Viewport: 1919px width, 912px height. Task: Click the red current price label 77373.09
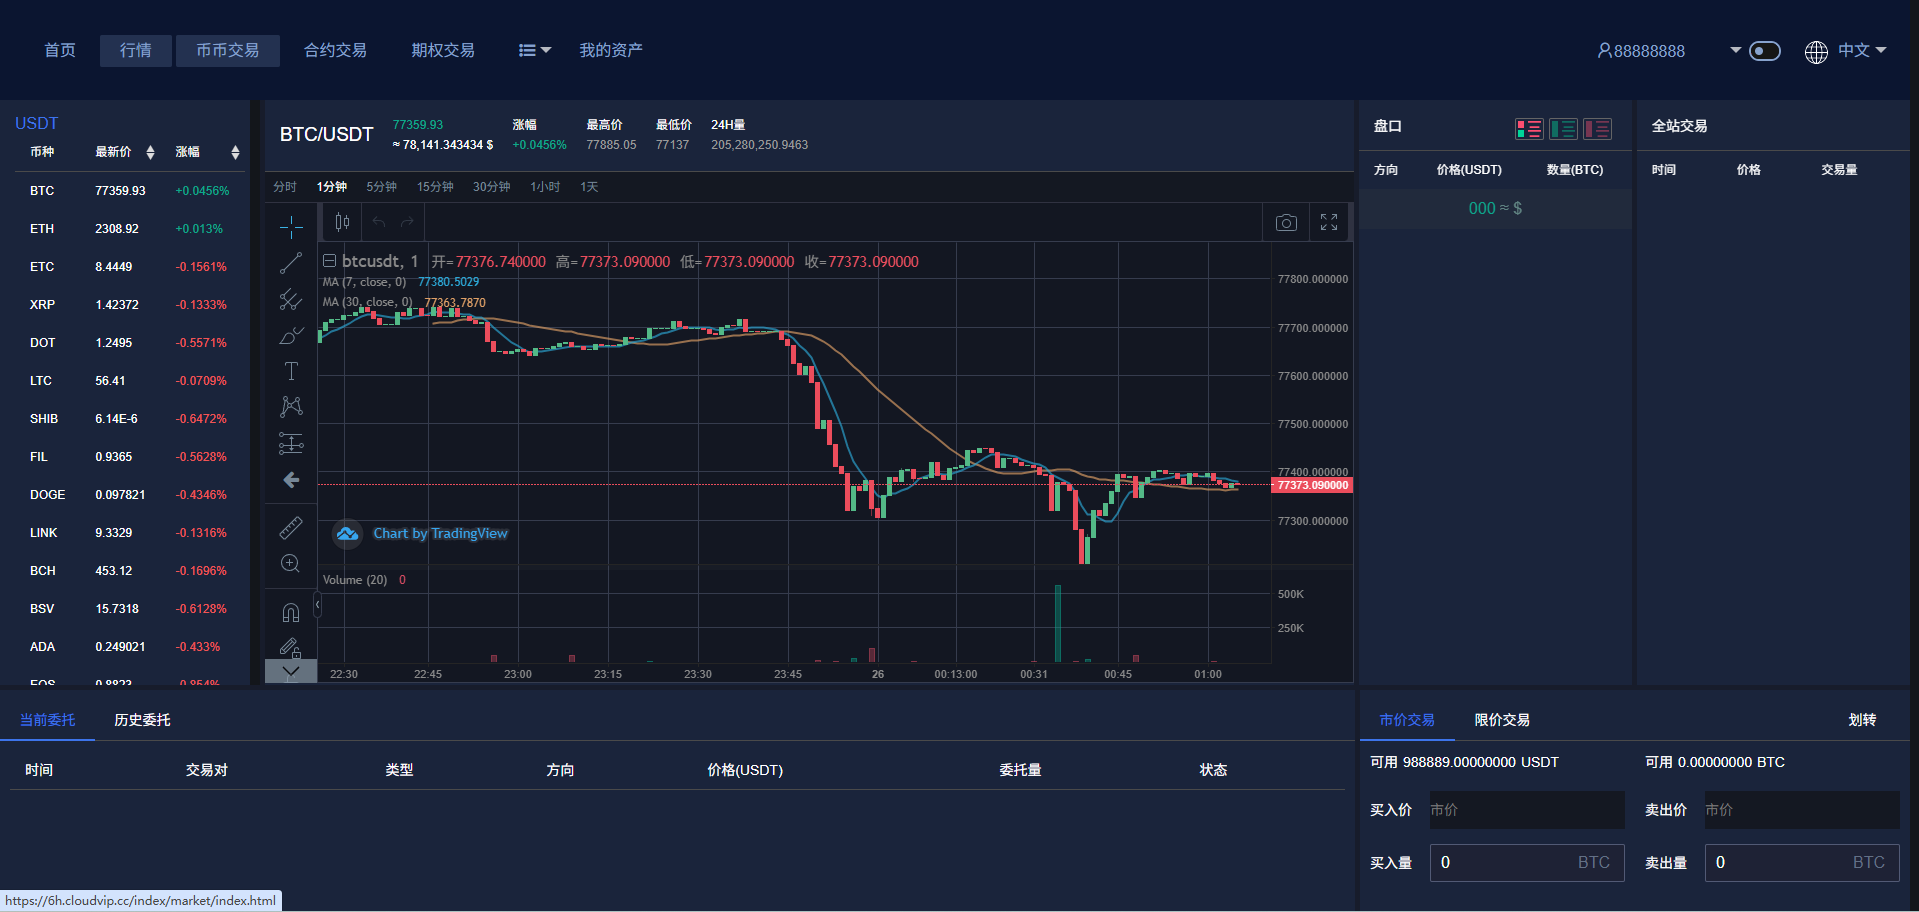[x=1312, y=485]
